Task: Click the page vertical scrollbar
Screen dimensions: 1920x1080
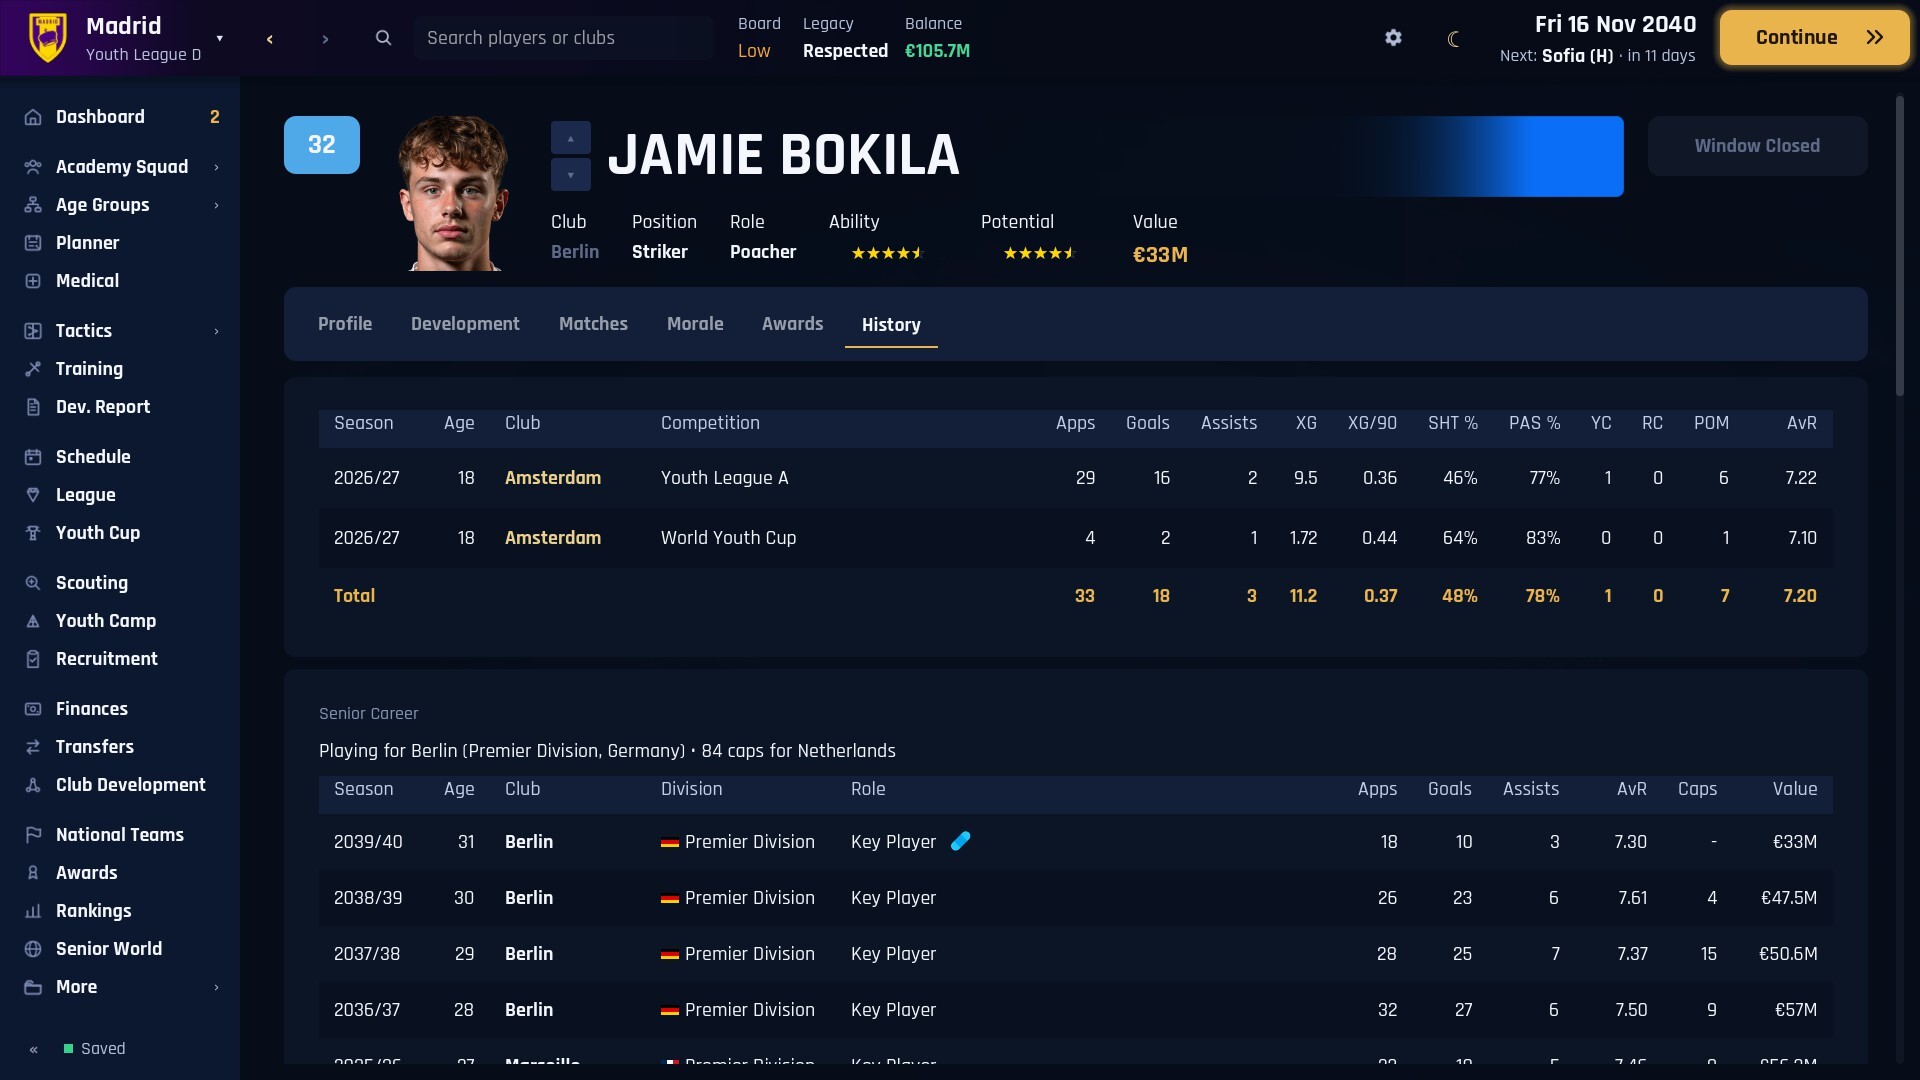Action: [x=1900, y=245]
